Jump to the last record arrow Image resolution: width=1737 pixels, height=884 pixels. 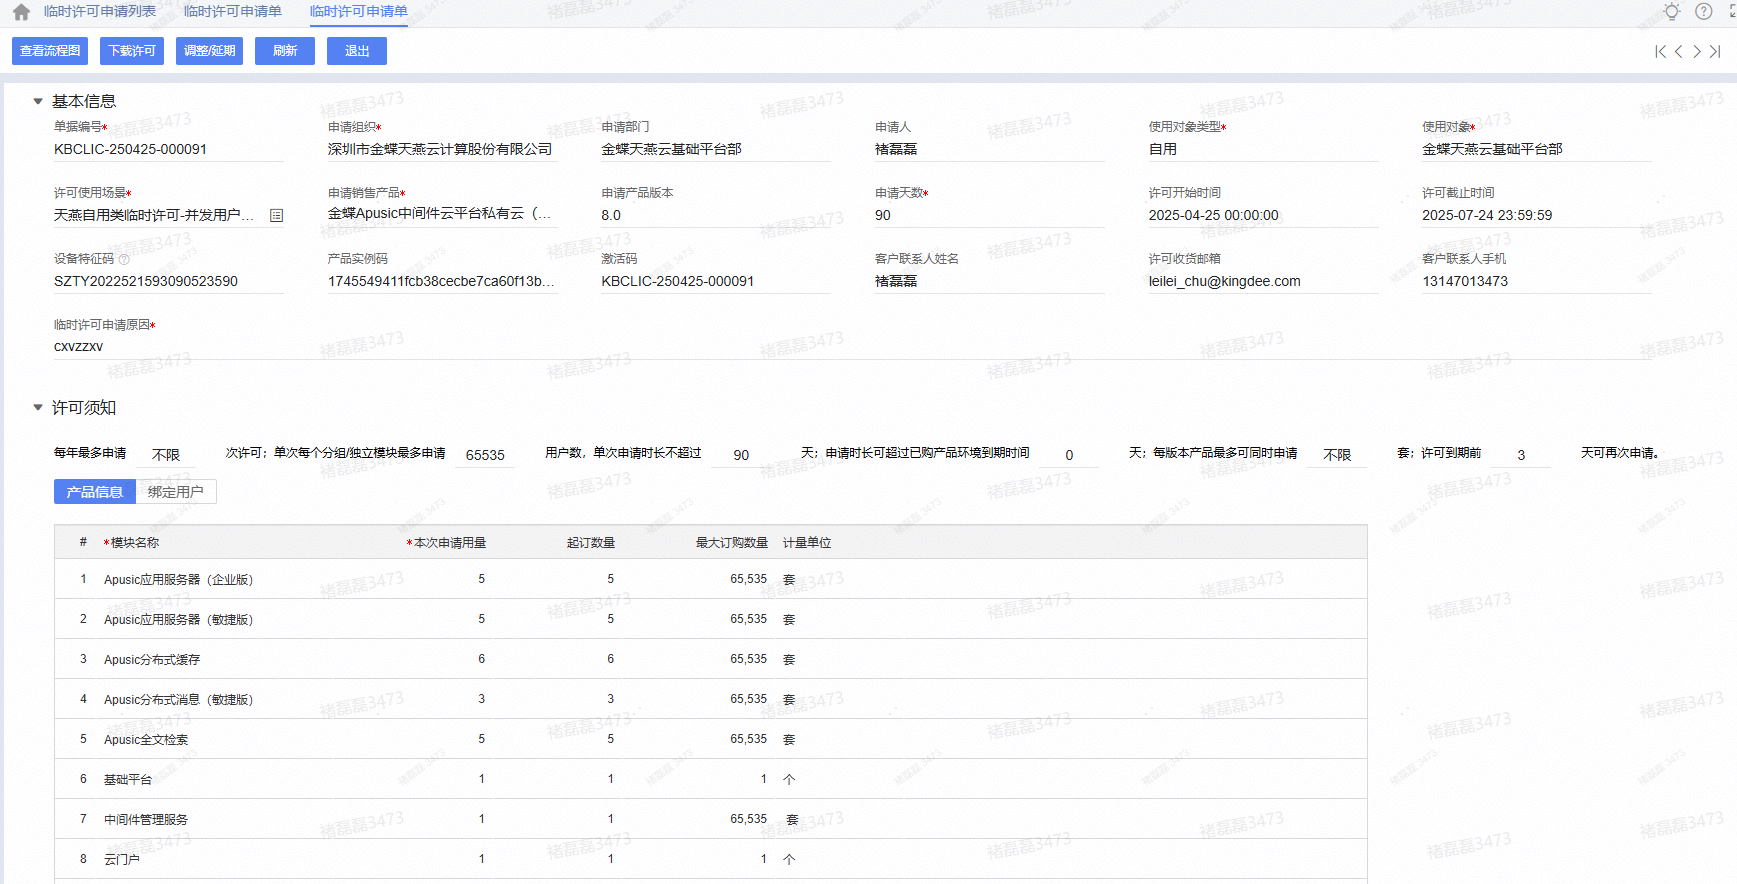[1715, 52]
